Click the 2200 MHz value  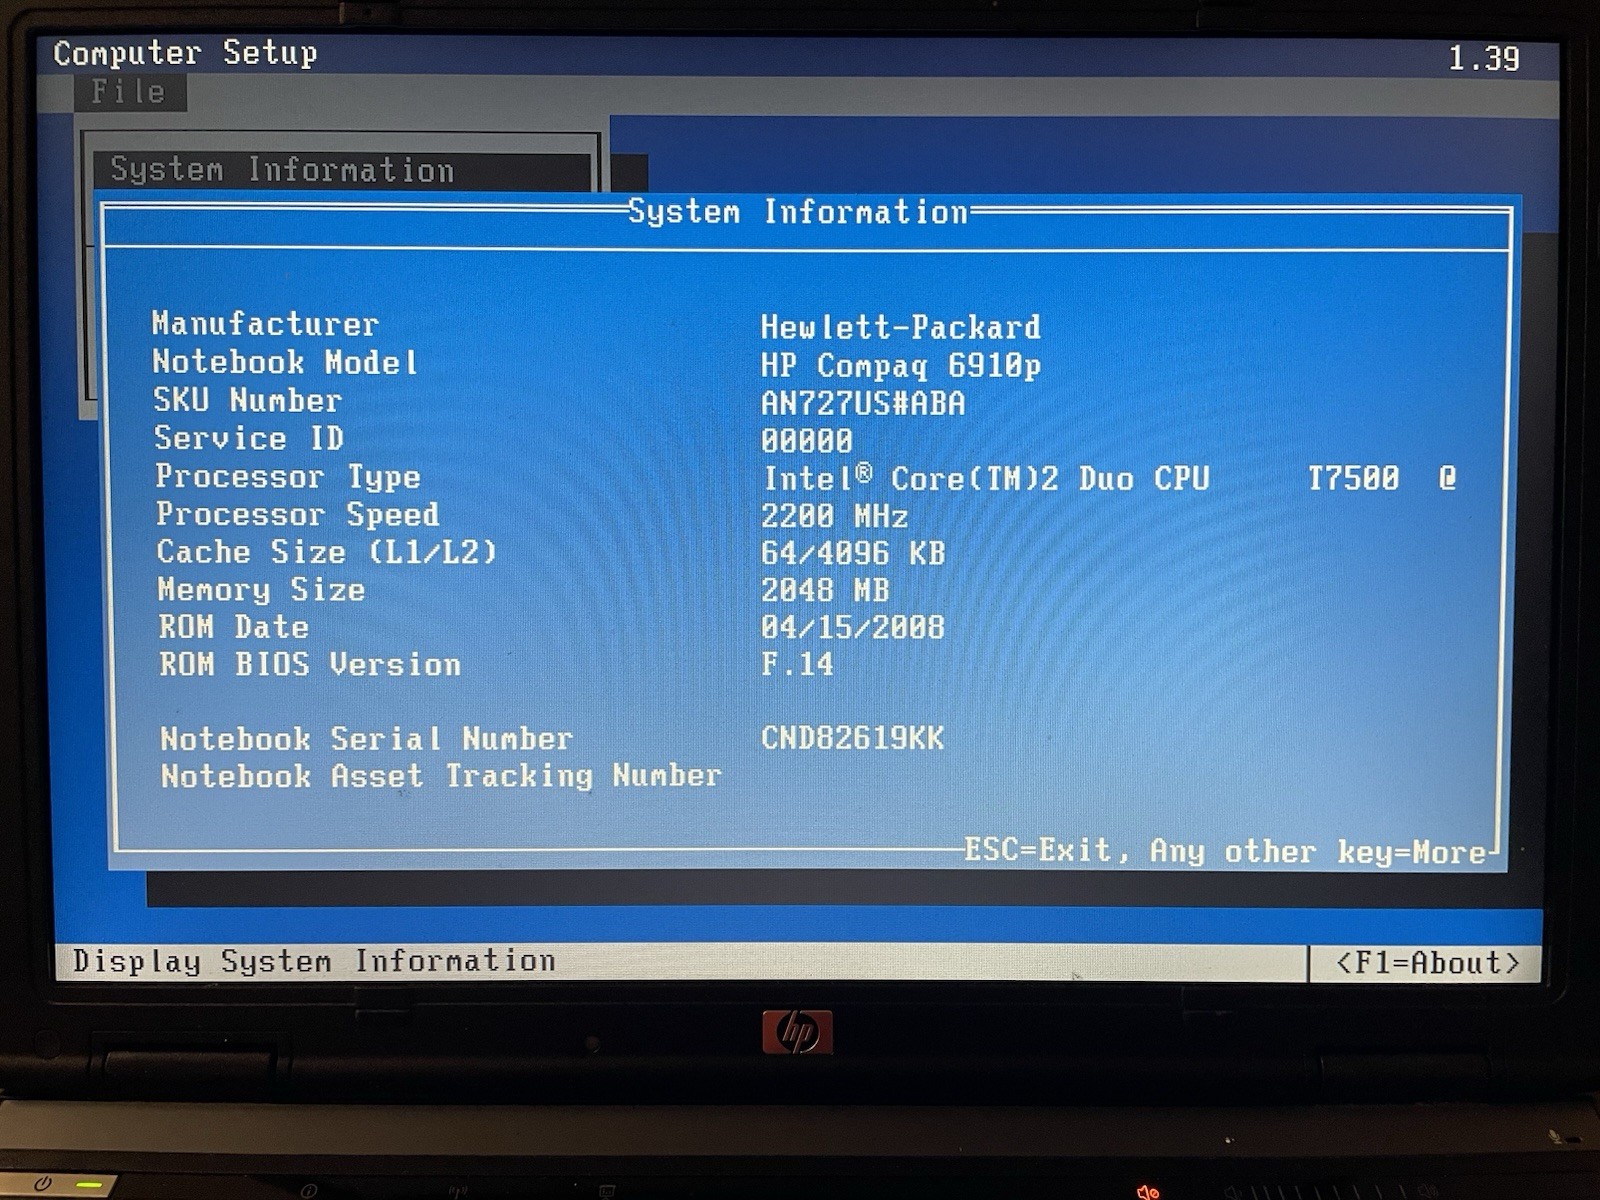(834, 516)
